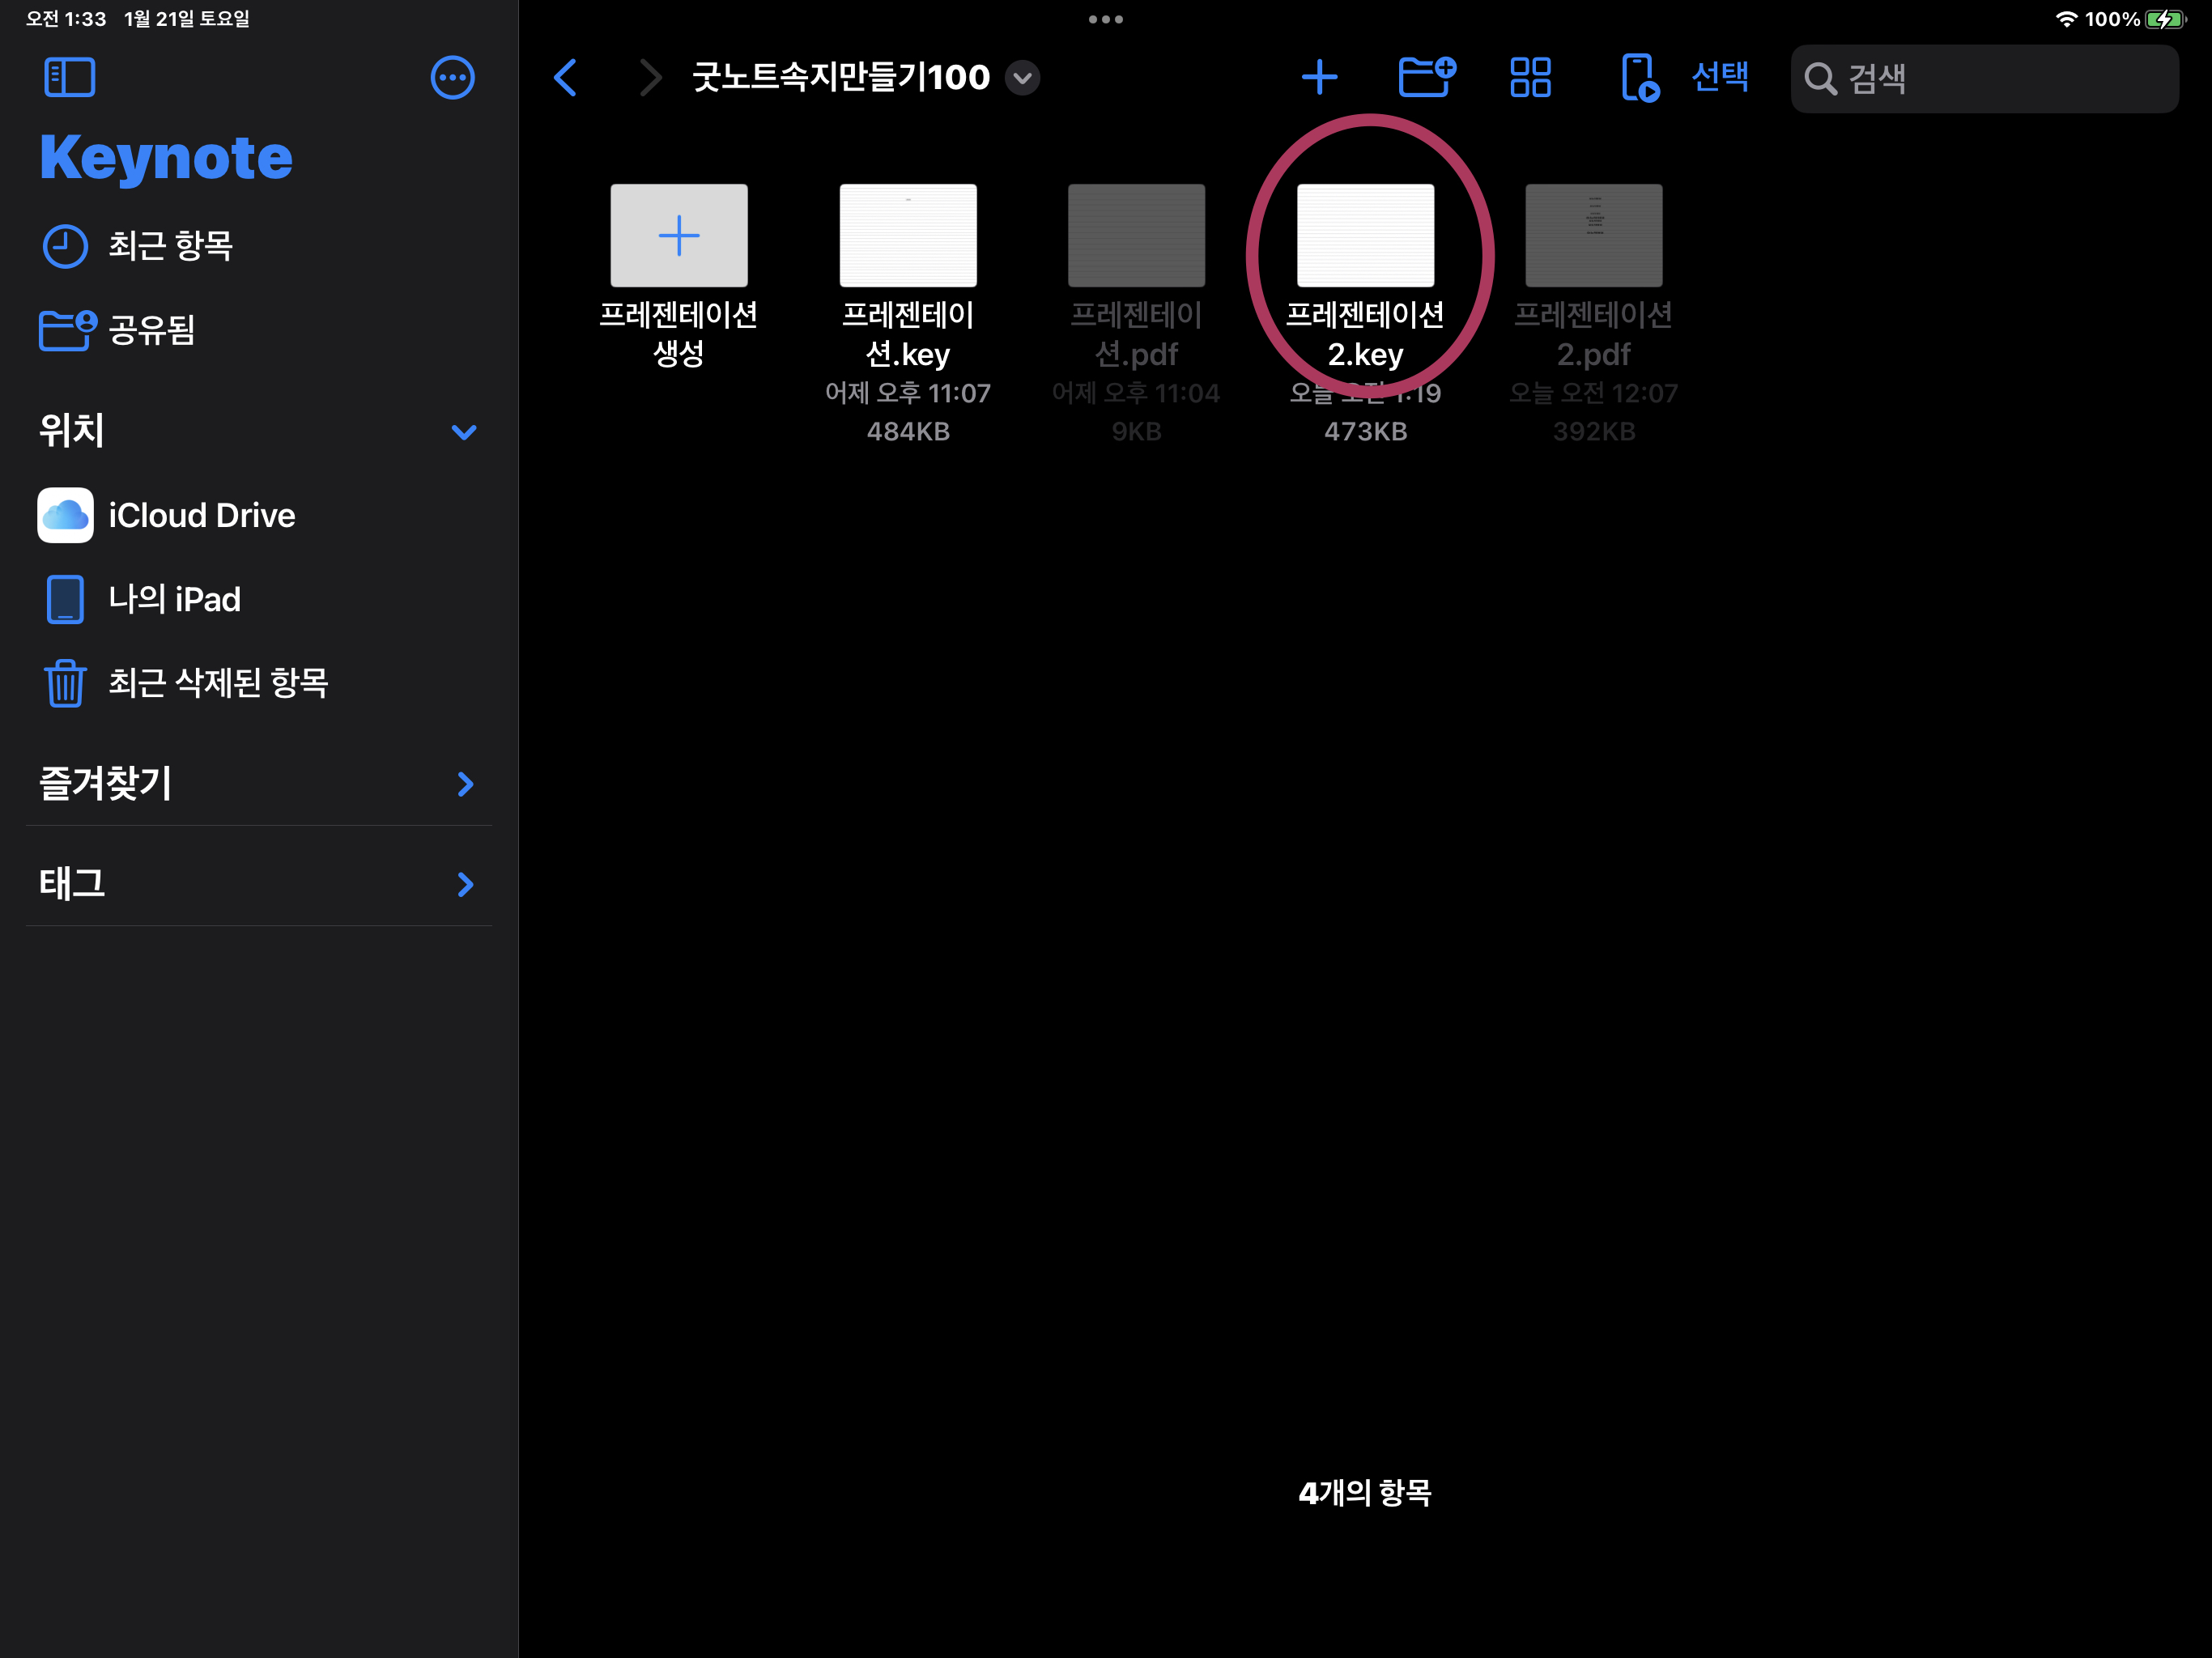The width and height of the screenshot is (2212, 1658).
Task: Tap the 473KB file size label
Action: 1365,432
